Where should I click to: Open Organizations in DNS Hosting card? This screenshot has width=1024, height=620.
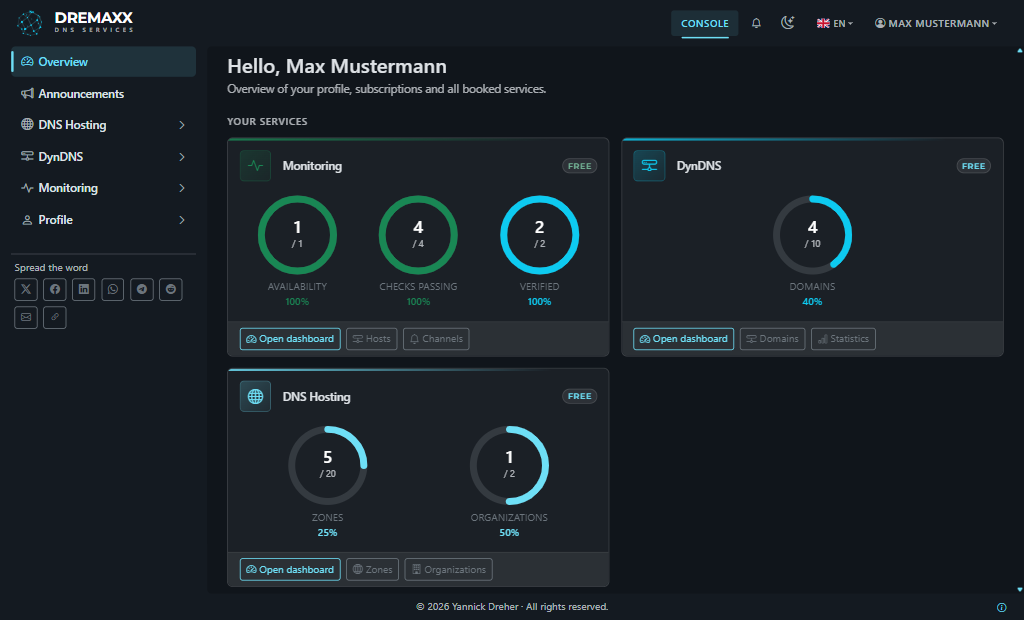pos(449,569)
